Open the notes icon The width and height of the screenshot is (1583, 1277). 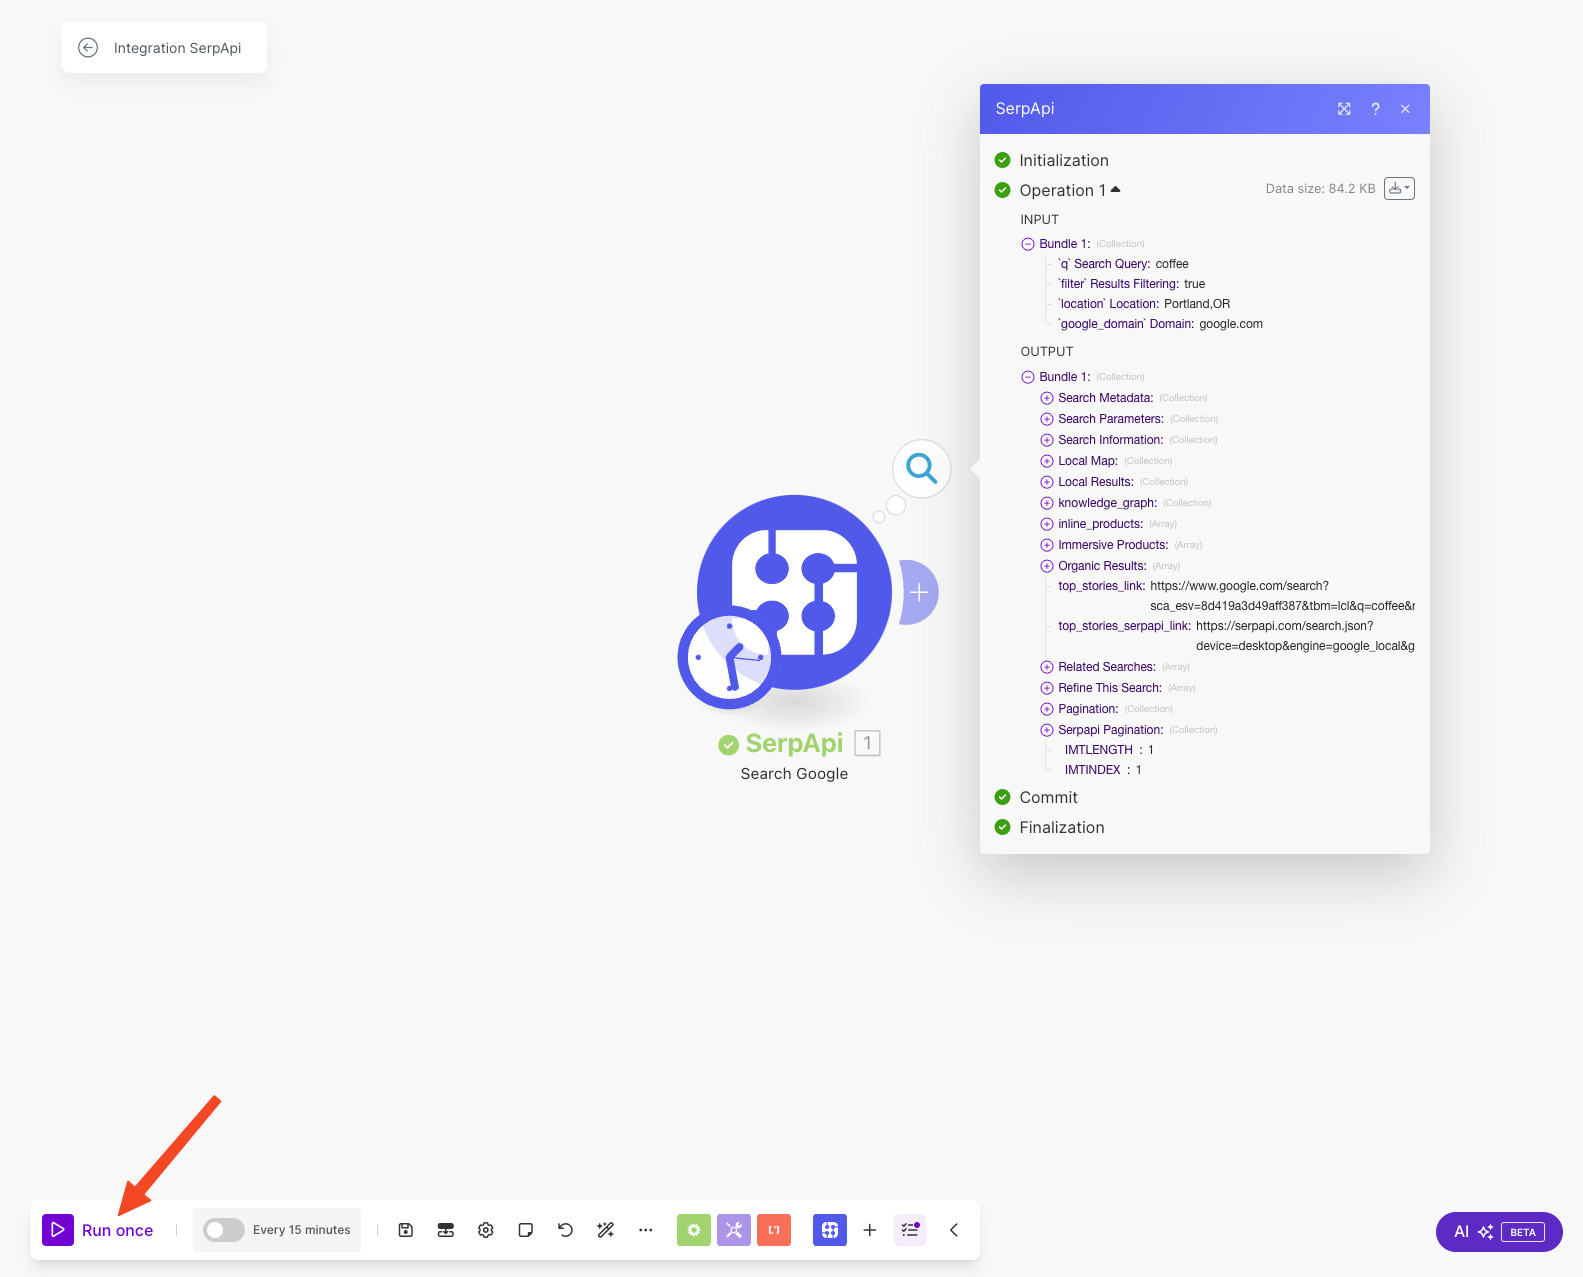(526, 1230)
